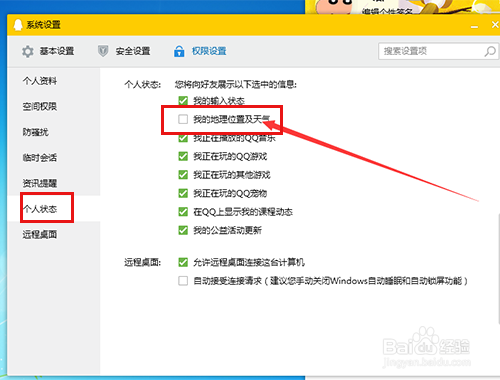Click 您将向好友展示以下选中的信息 text
Screen dimensions: 500x380
click(x=236, y=85)
